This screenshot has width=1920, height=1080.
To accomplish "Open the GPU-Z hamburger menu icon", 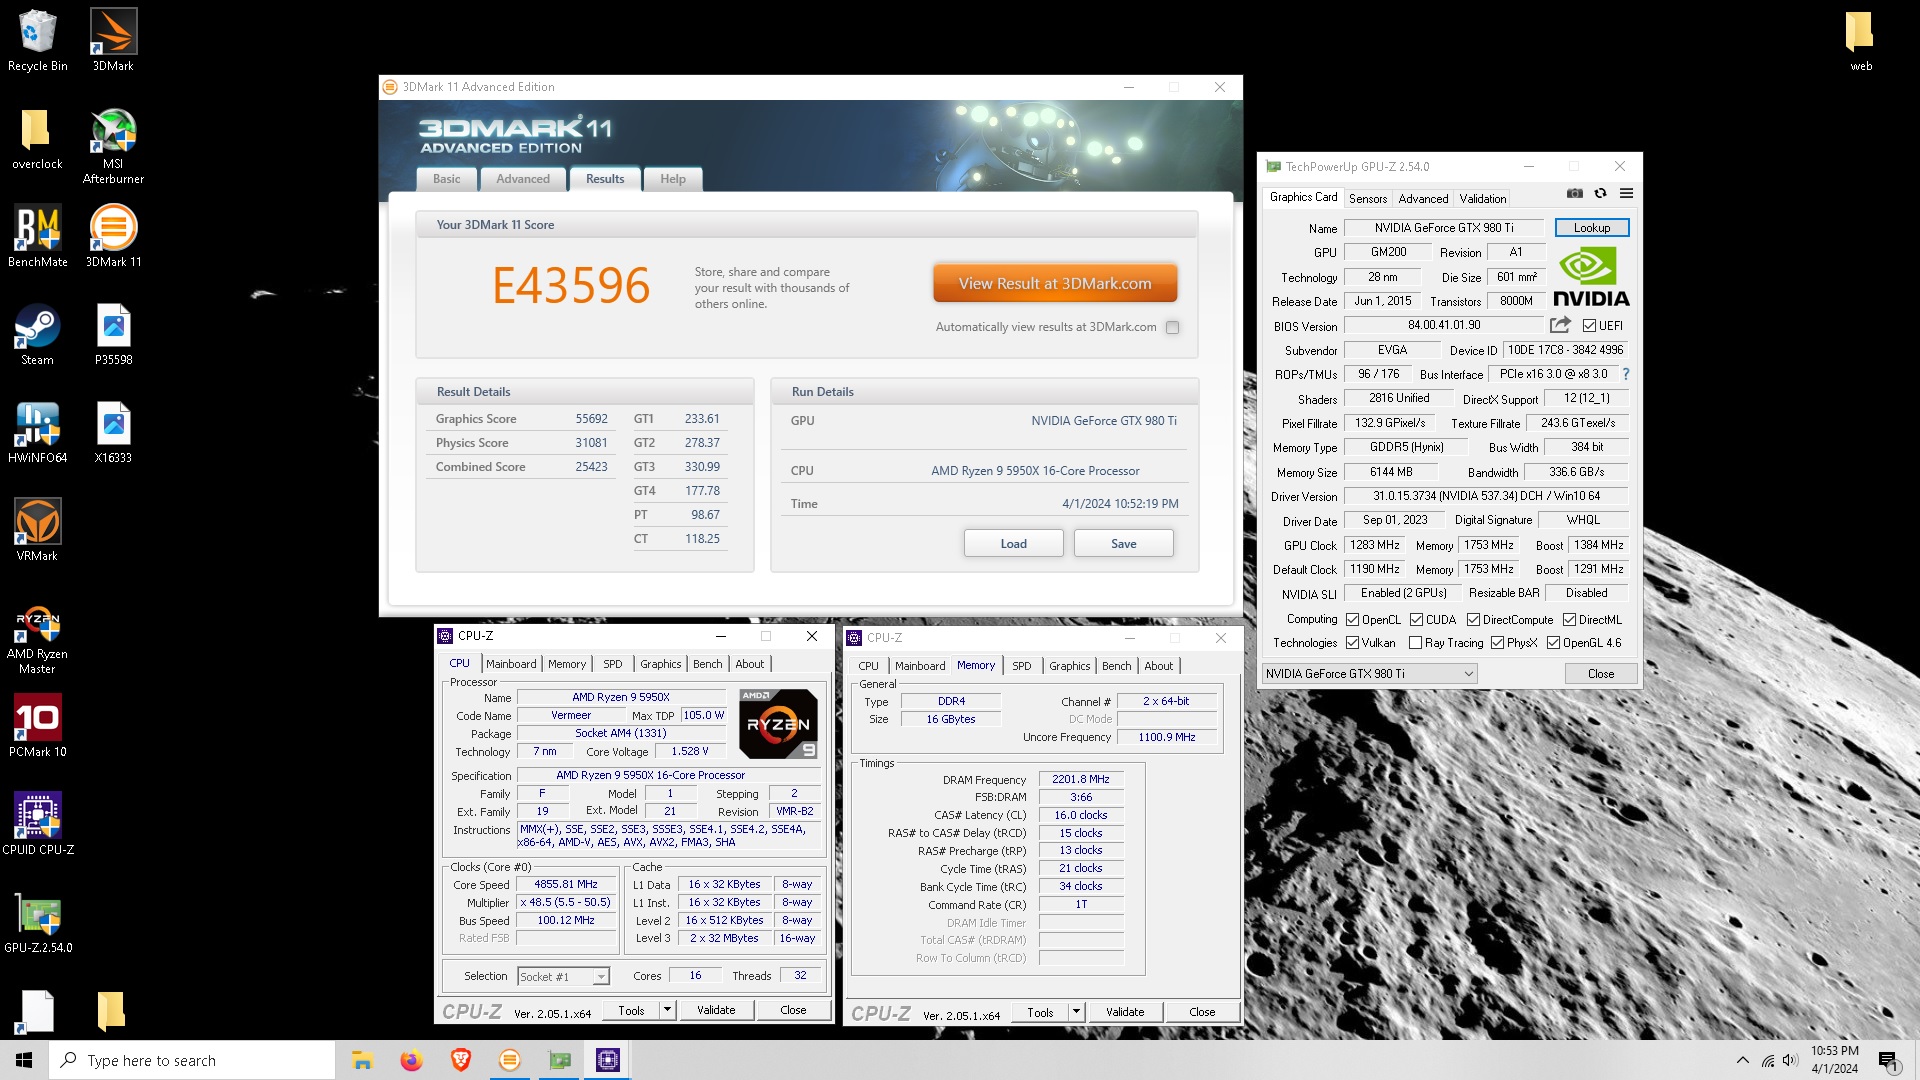I will pyautogui.click(x=1626, y=194).
